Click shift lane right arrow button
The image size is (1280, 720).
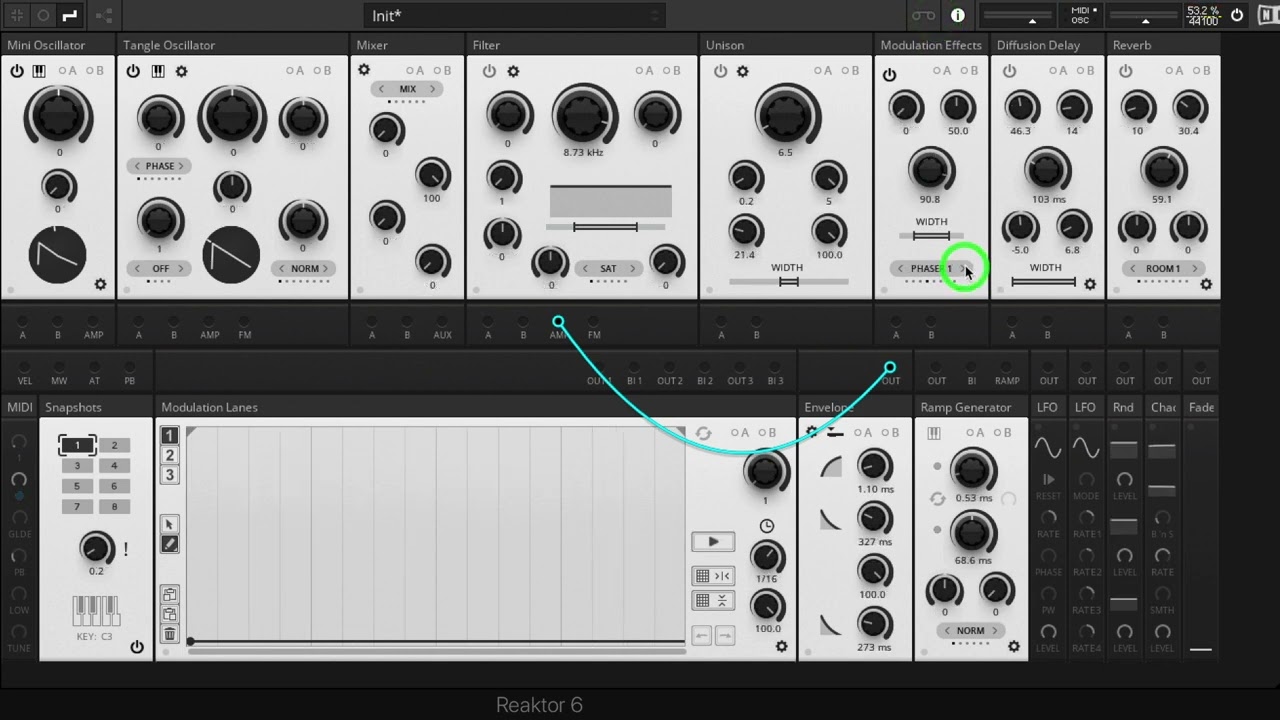725,635
